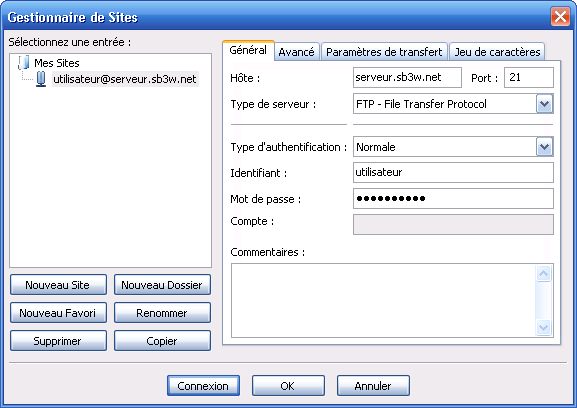The width and height of the screenshot is (577, 408).
Task: Click the disabled Compte field
Action: click(x=453, y=224)
